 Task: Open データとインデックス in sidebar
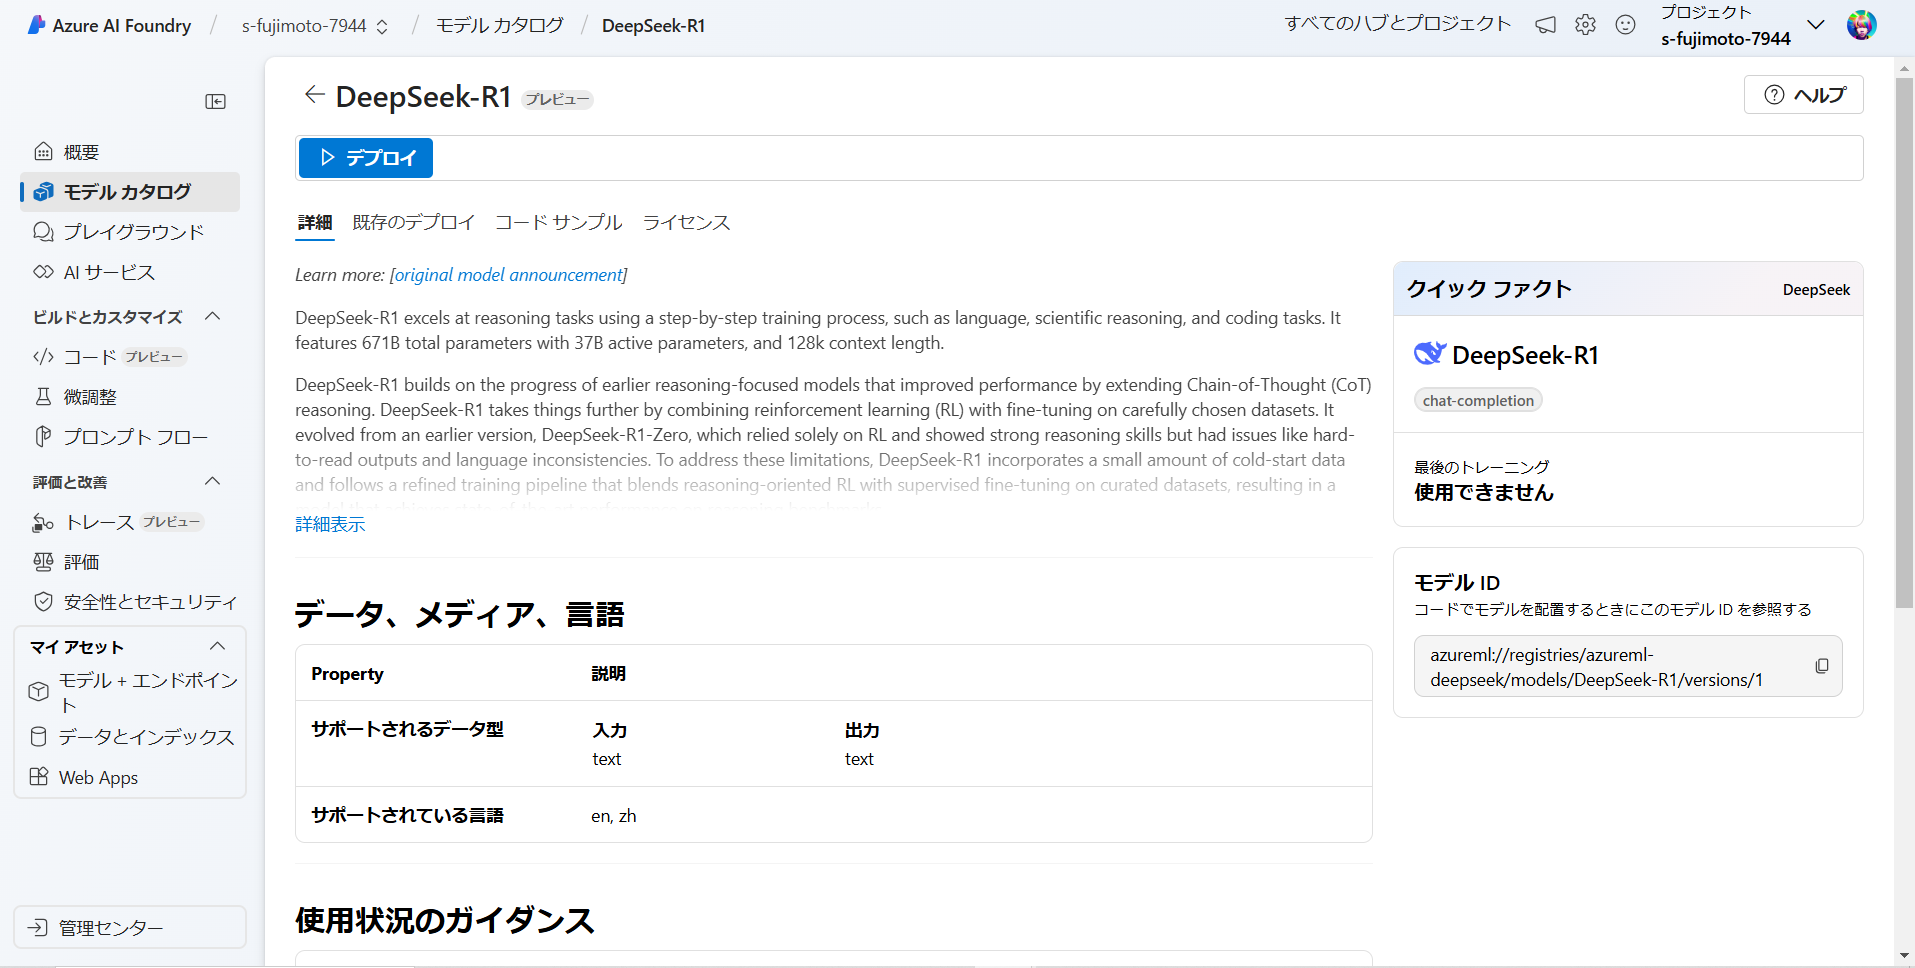130,737
